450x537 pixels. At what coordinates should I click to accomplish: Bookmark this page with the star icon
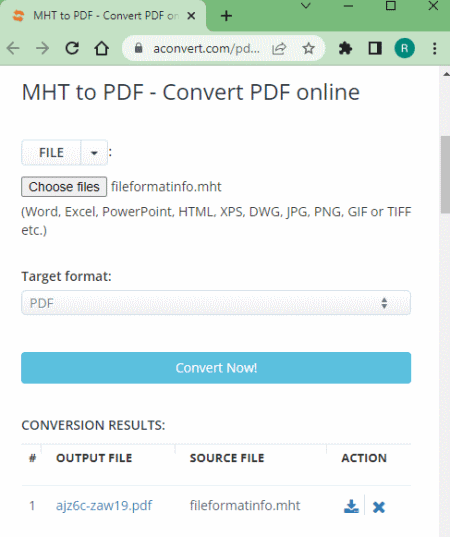308,49
